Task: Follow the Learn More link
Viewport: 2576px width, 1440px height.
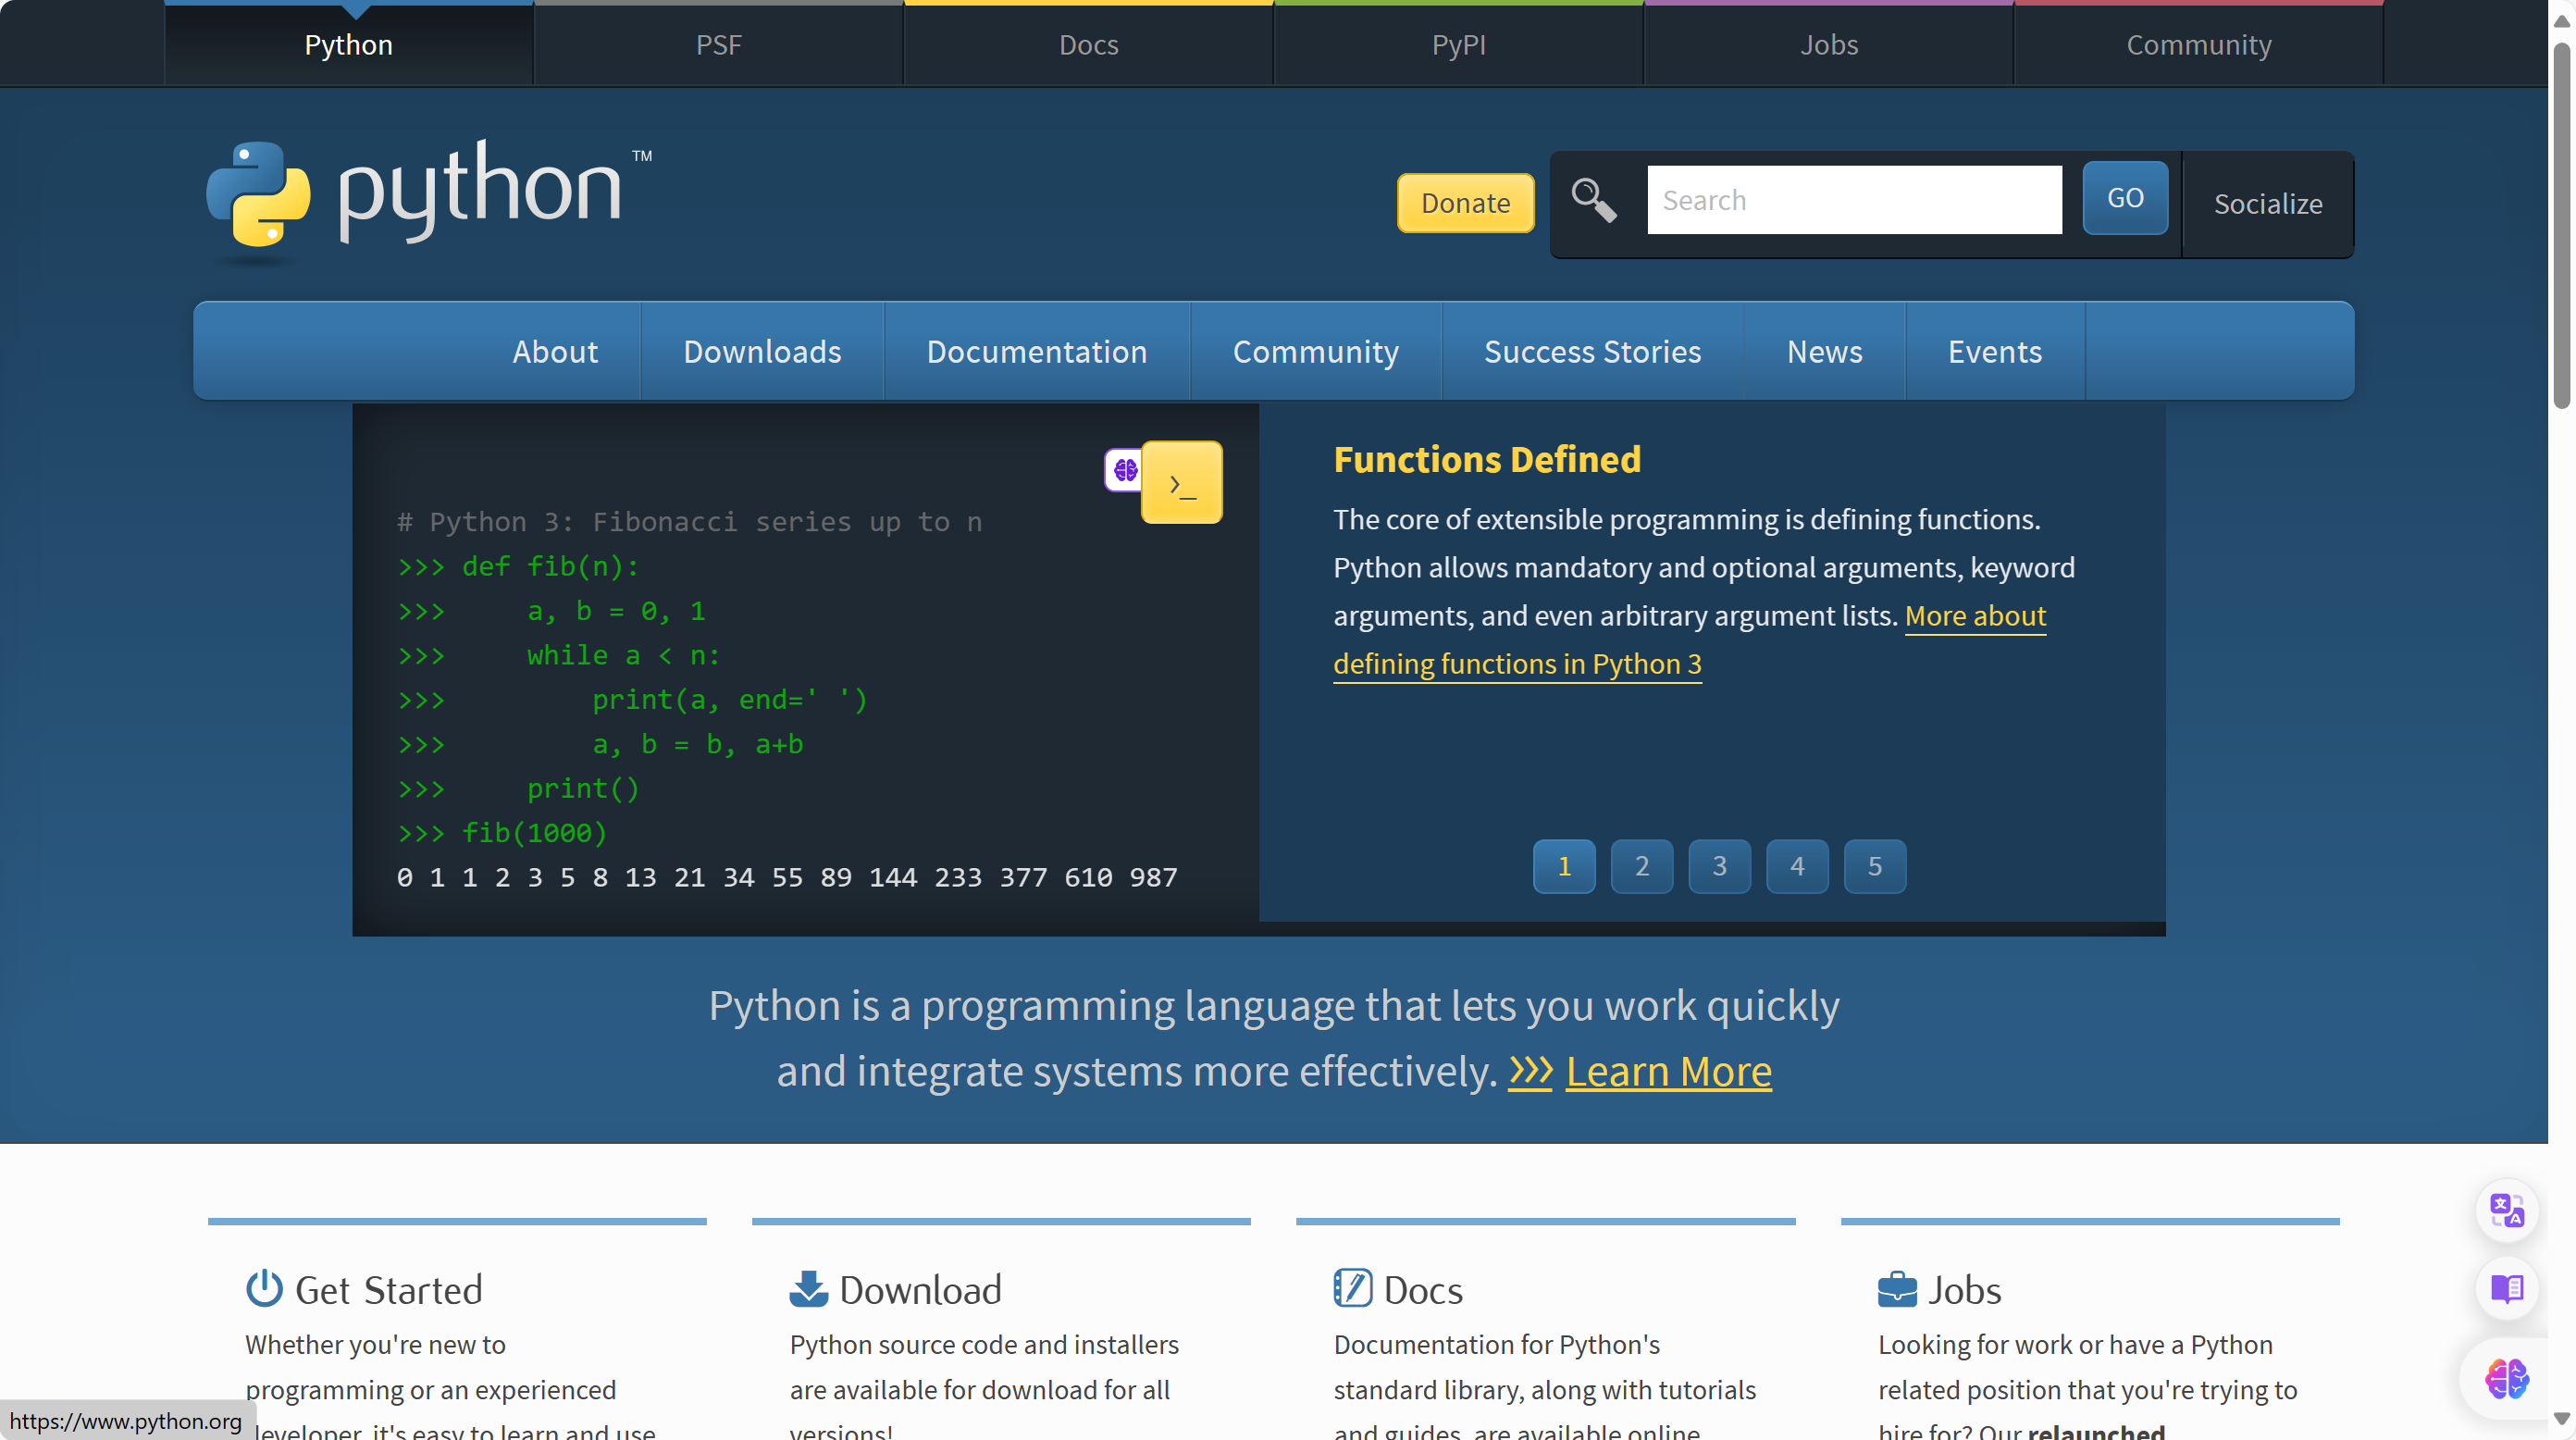Action: click(1668, 1072)
